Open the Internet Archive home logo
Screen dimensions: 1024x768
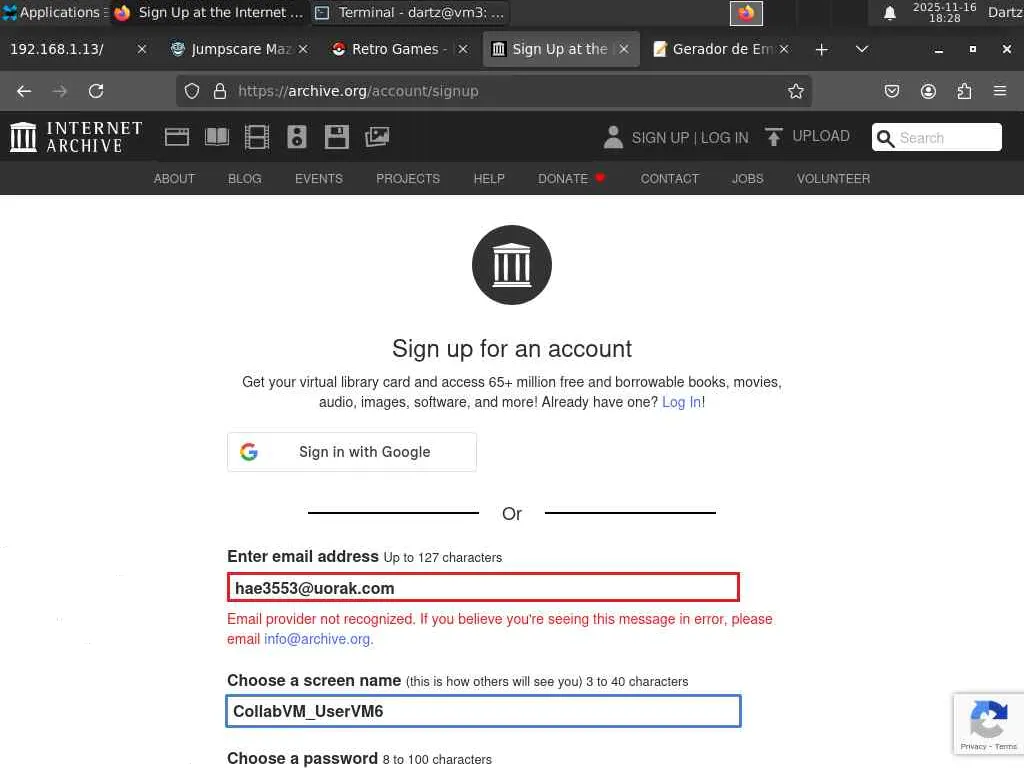[x=76, y=137]
